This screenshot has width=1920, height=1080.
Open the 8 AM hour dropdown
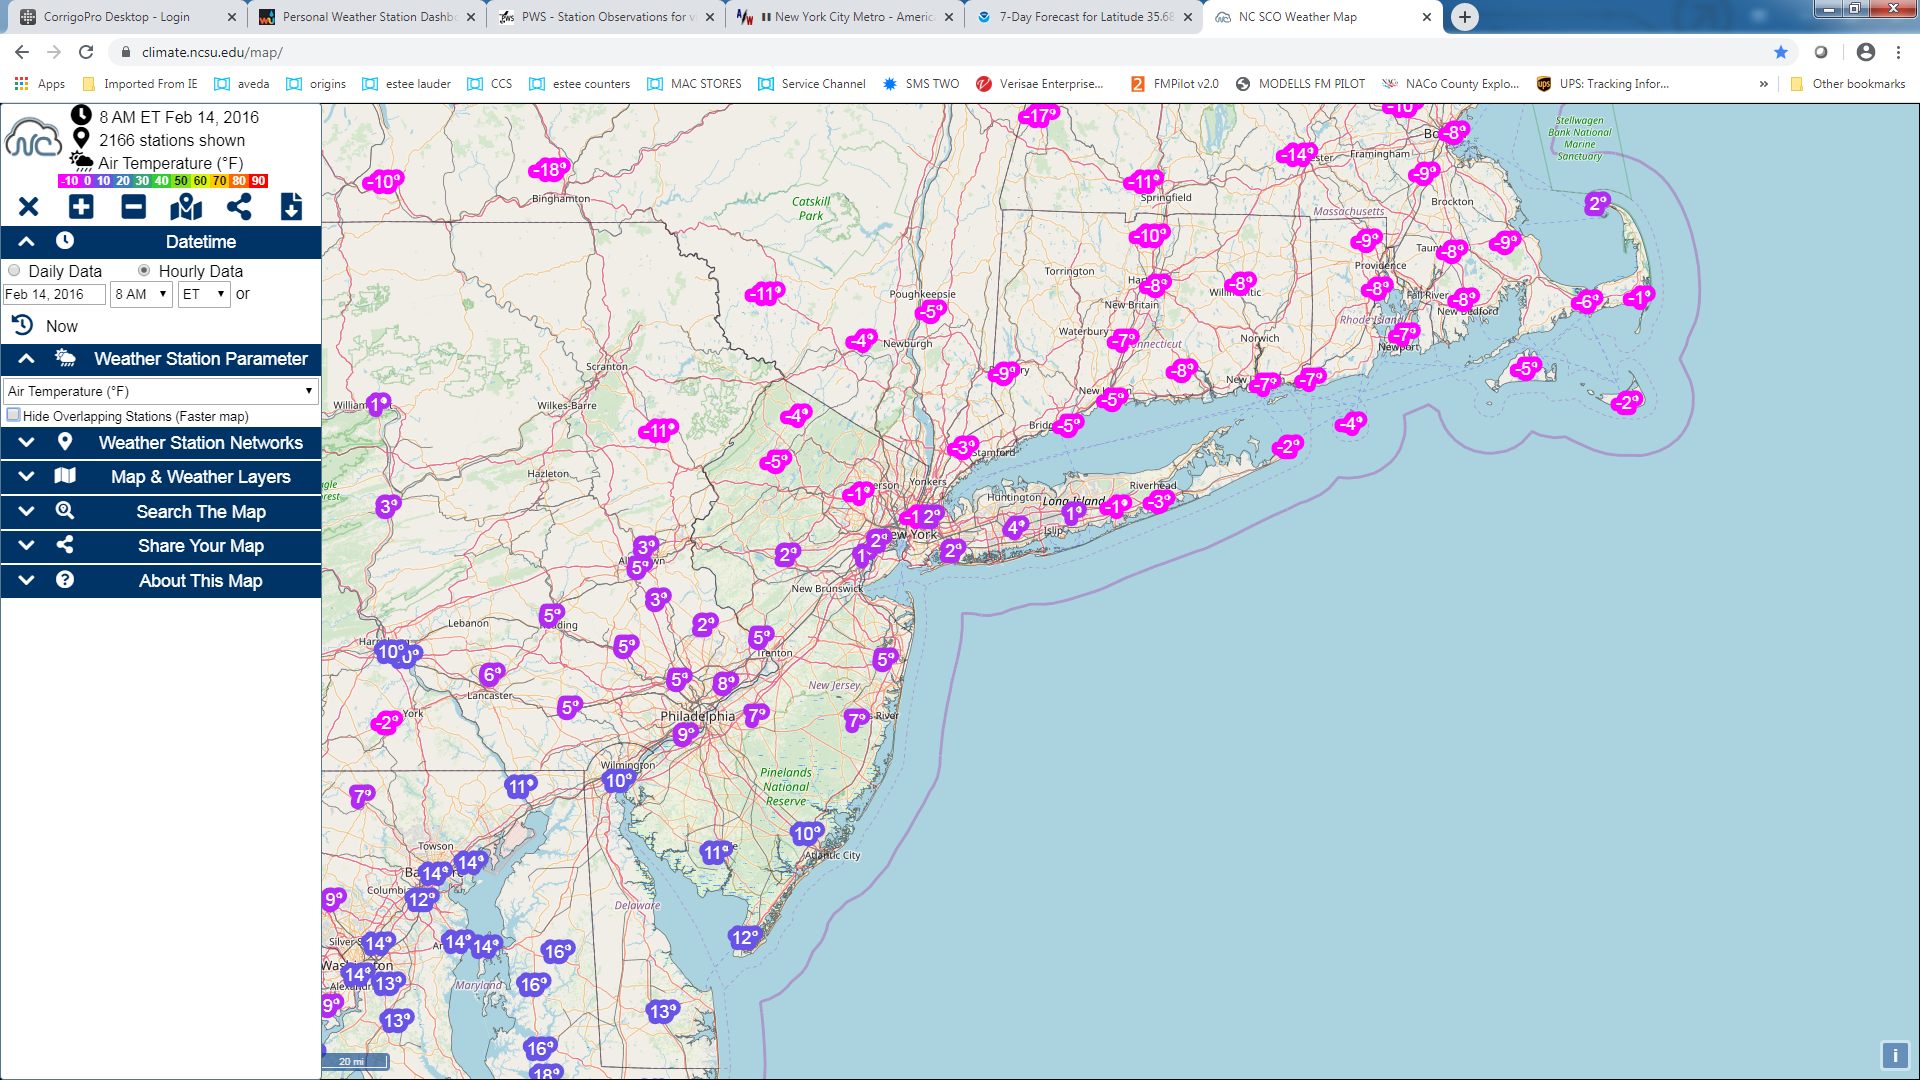pos(140,294)
